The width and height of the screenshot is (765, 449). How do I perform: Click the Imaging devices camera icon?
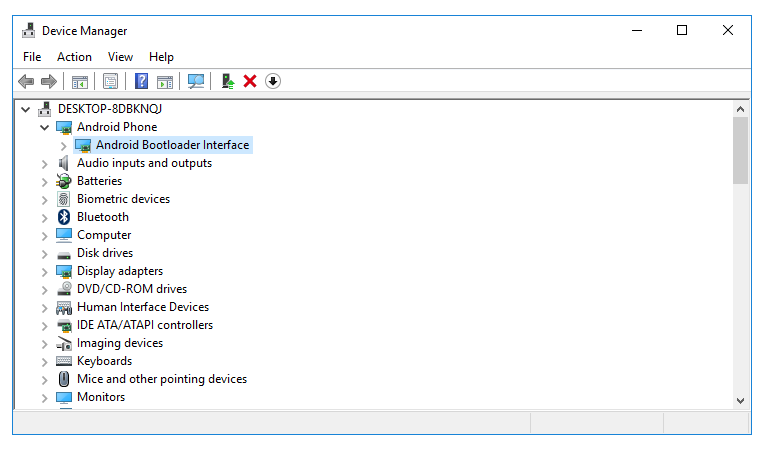click(x=64, y=344)
